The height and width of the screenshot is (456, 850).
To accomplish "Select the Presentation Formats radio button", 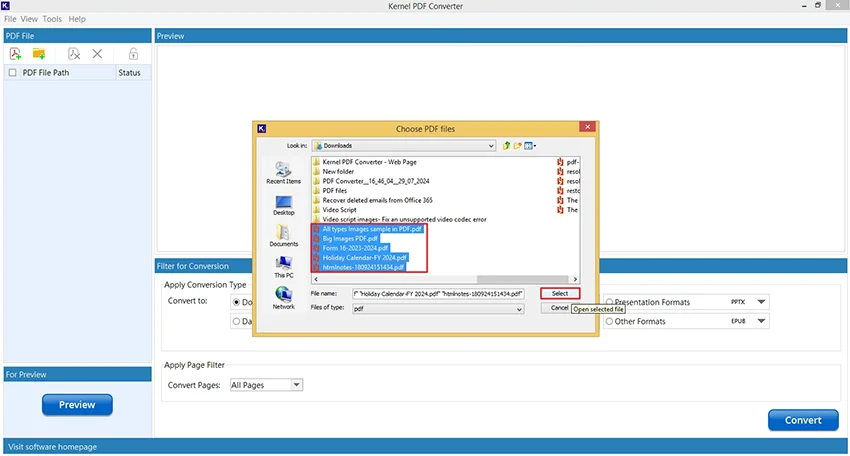I will coord(609,302).
